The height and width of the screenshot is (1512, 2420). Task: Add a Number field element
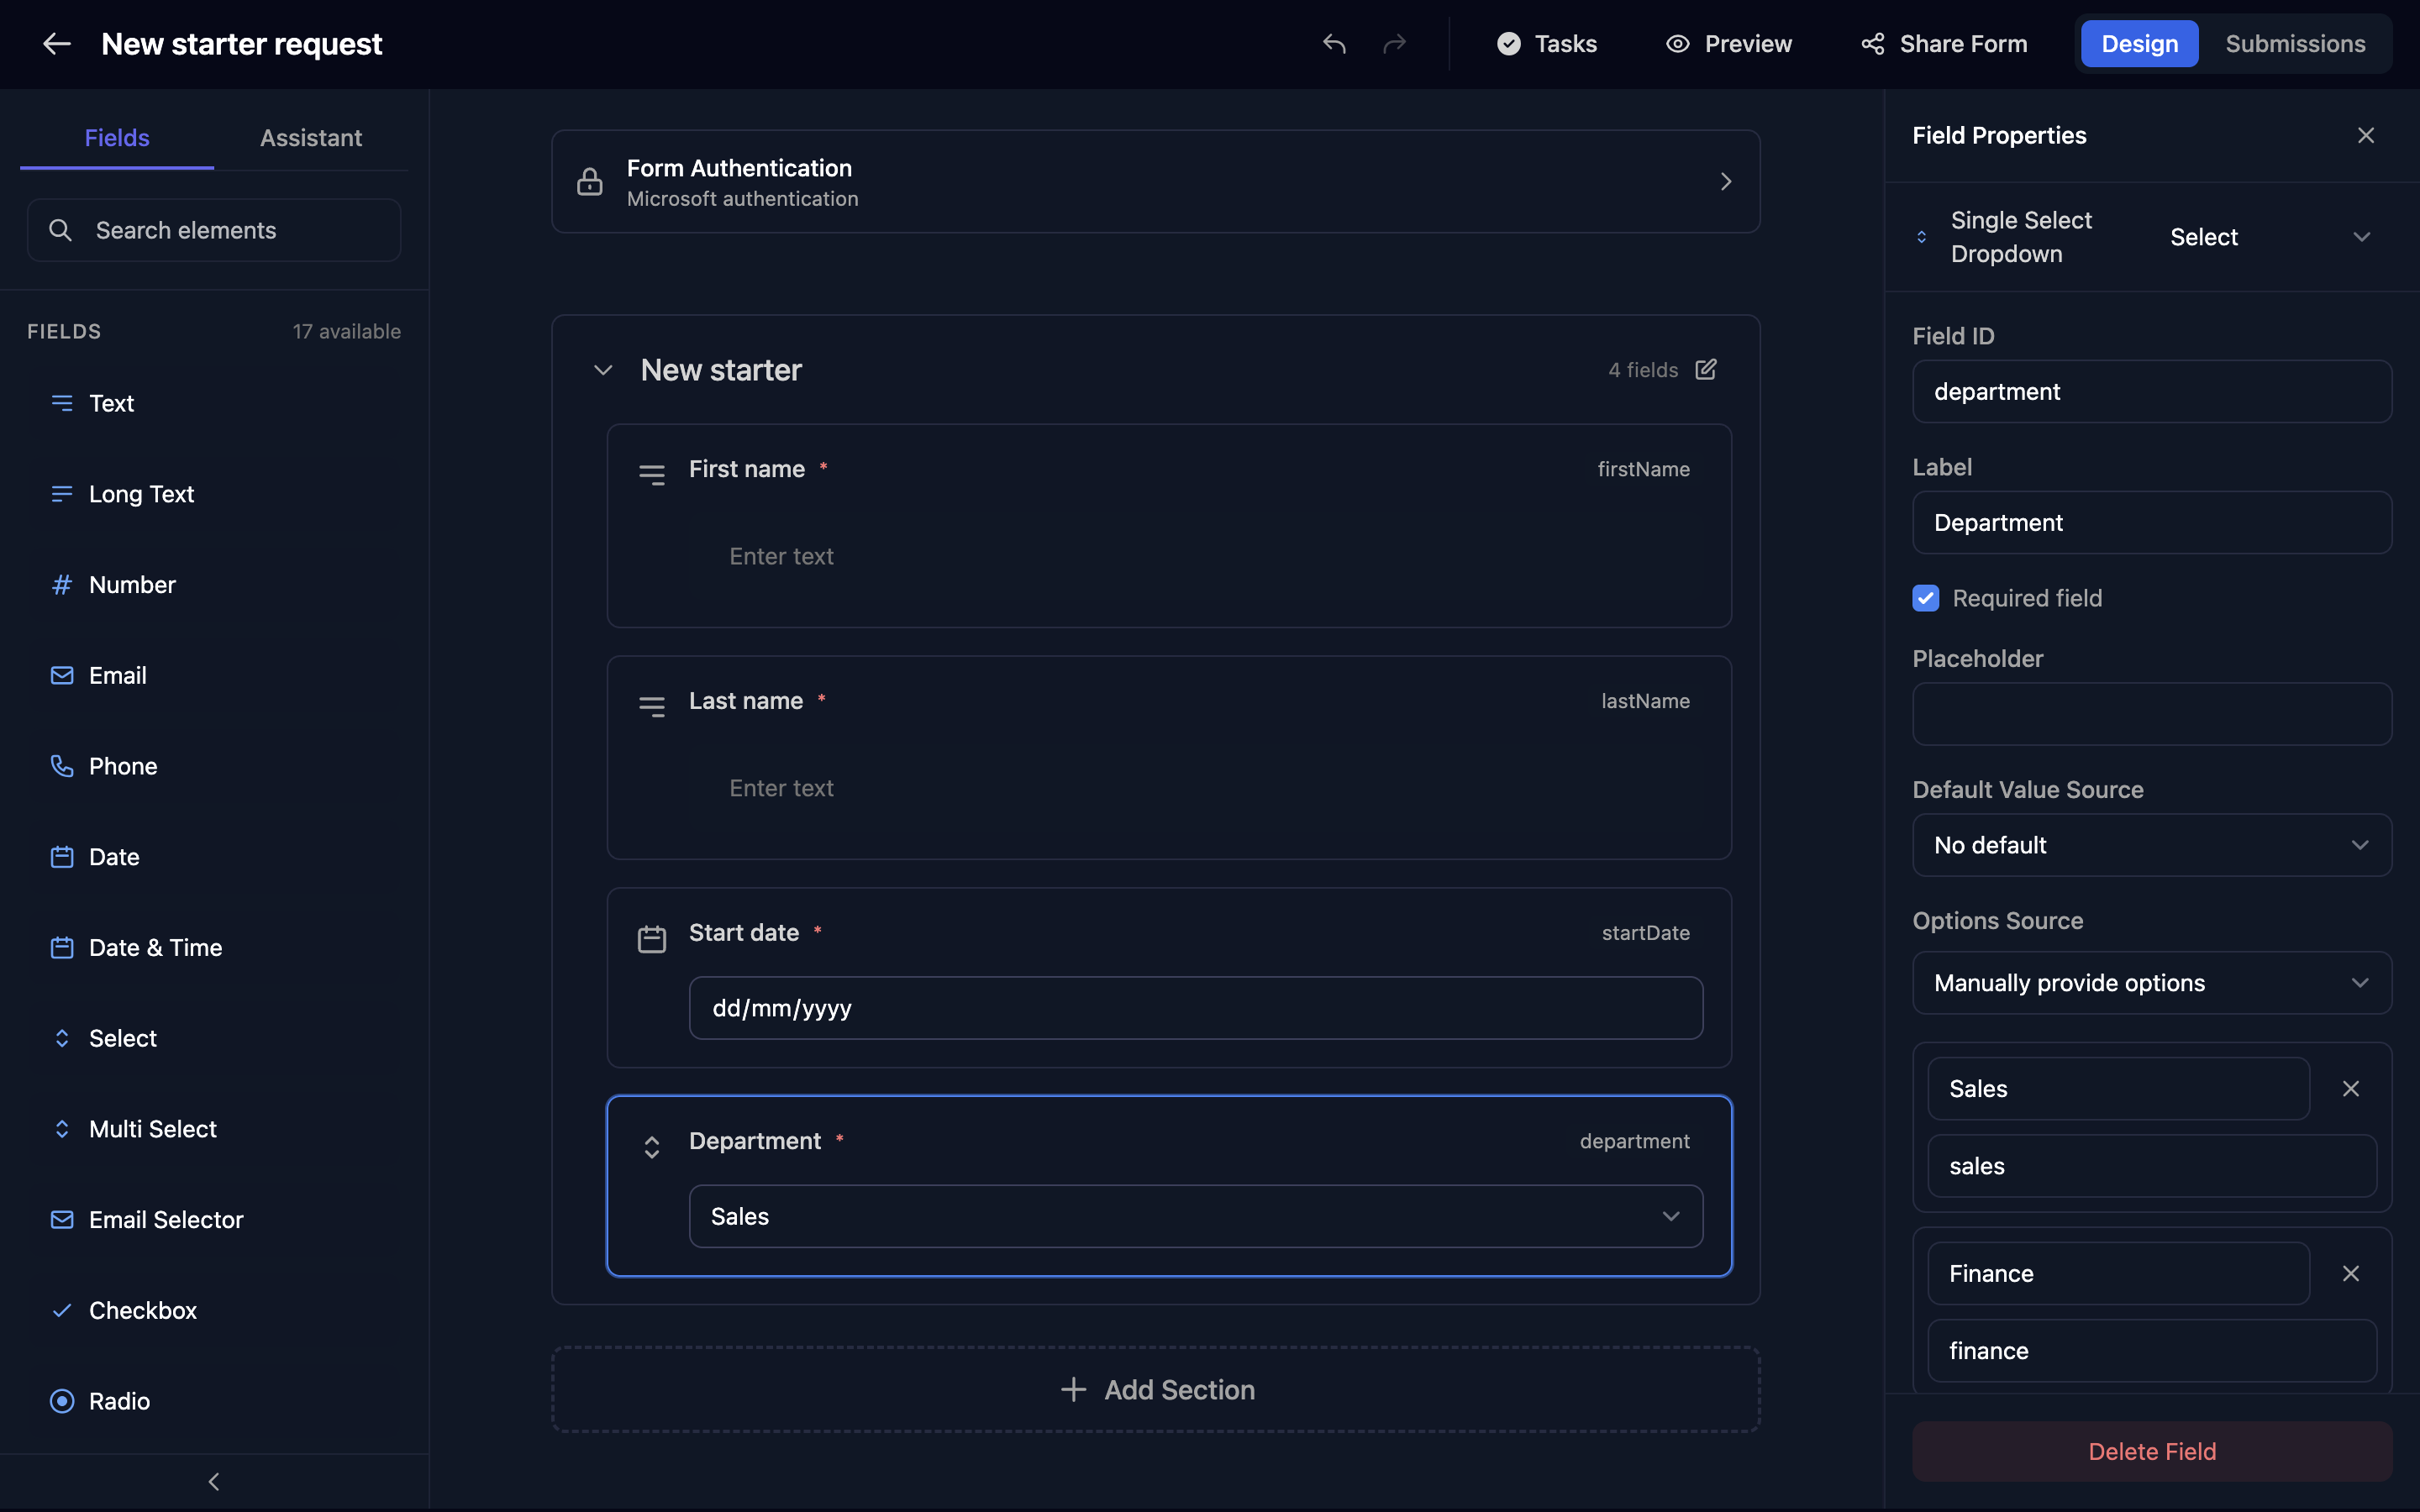(x=215, y=585)
